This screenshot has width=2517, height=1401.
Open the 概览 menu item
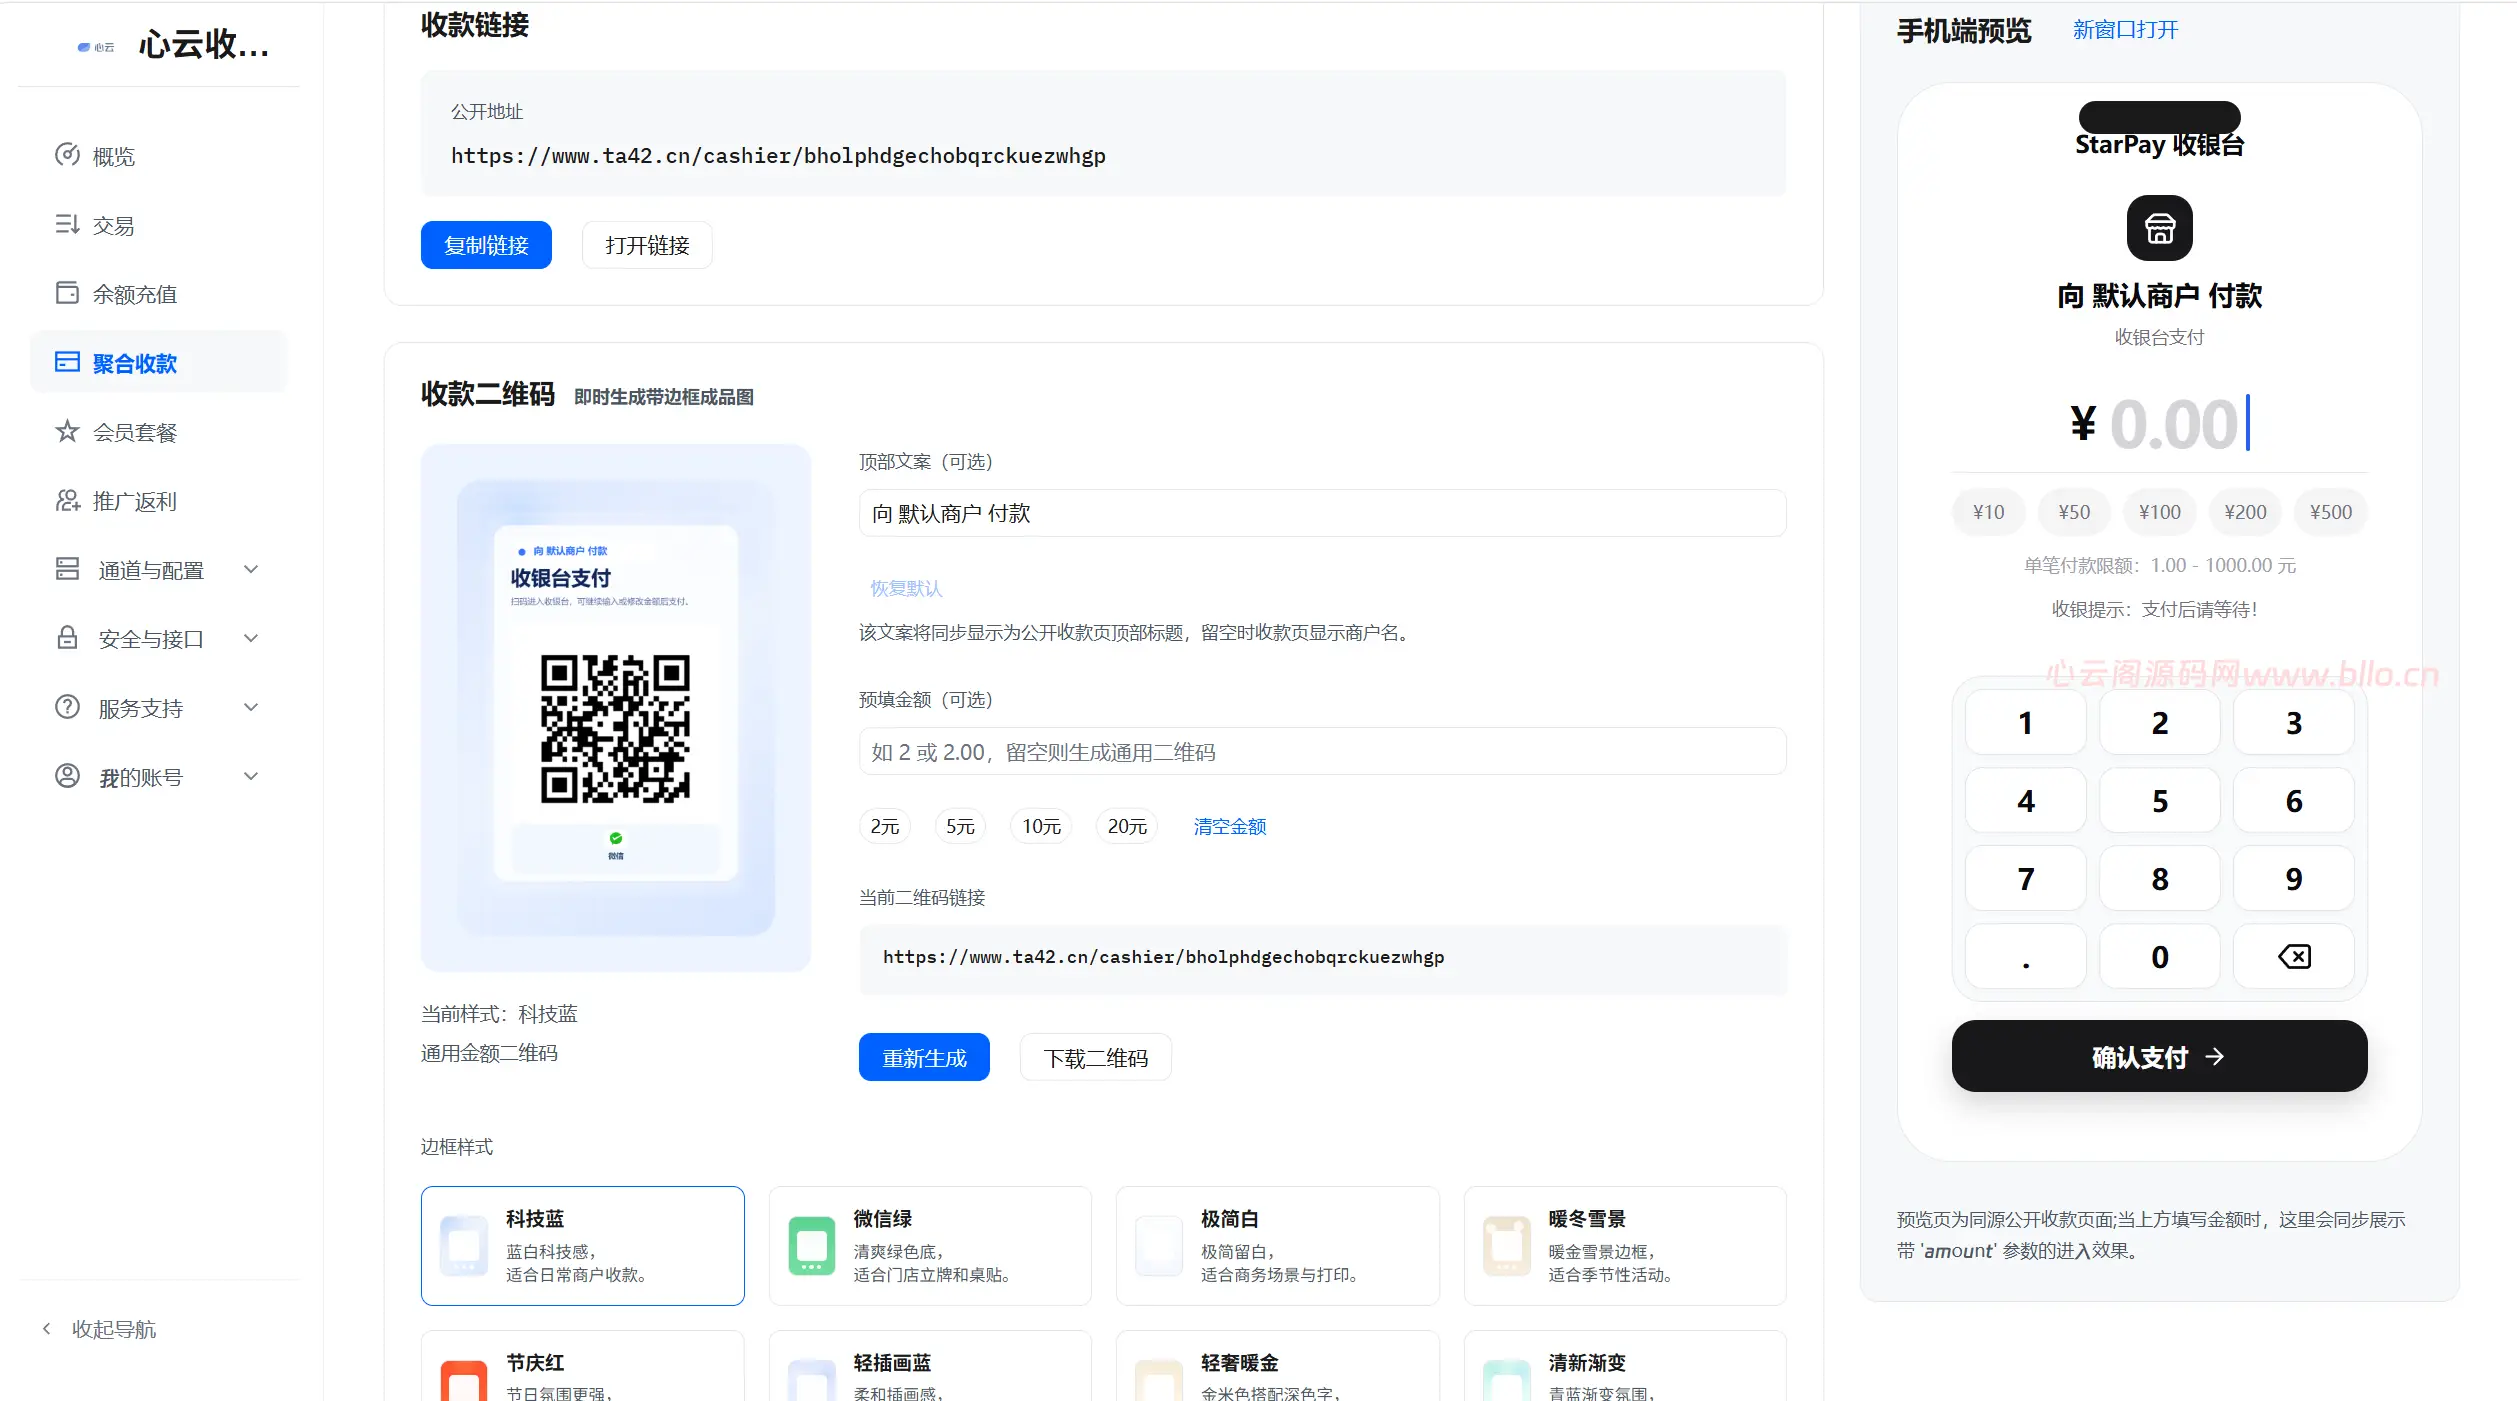pyautogui.click(x=158, y=156)
